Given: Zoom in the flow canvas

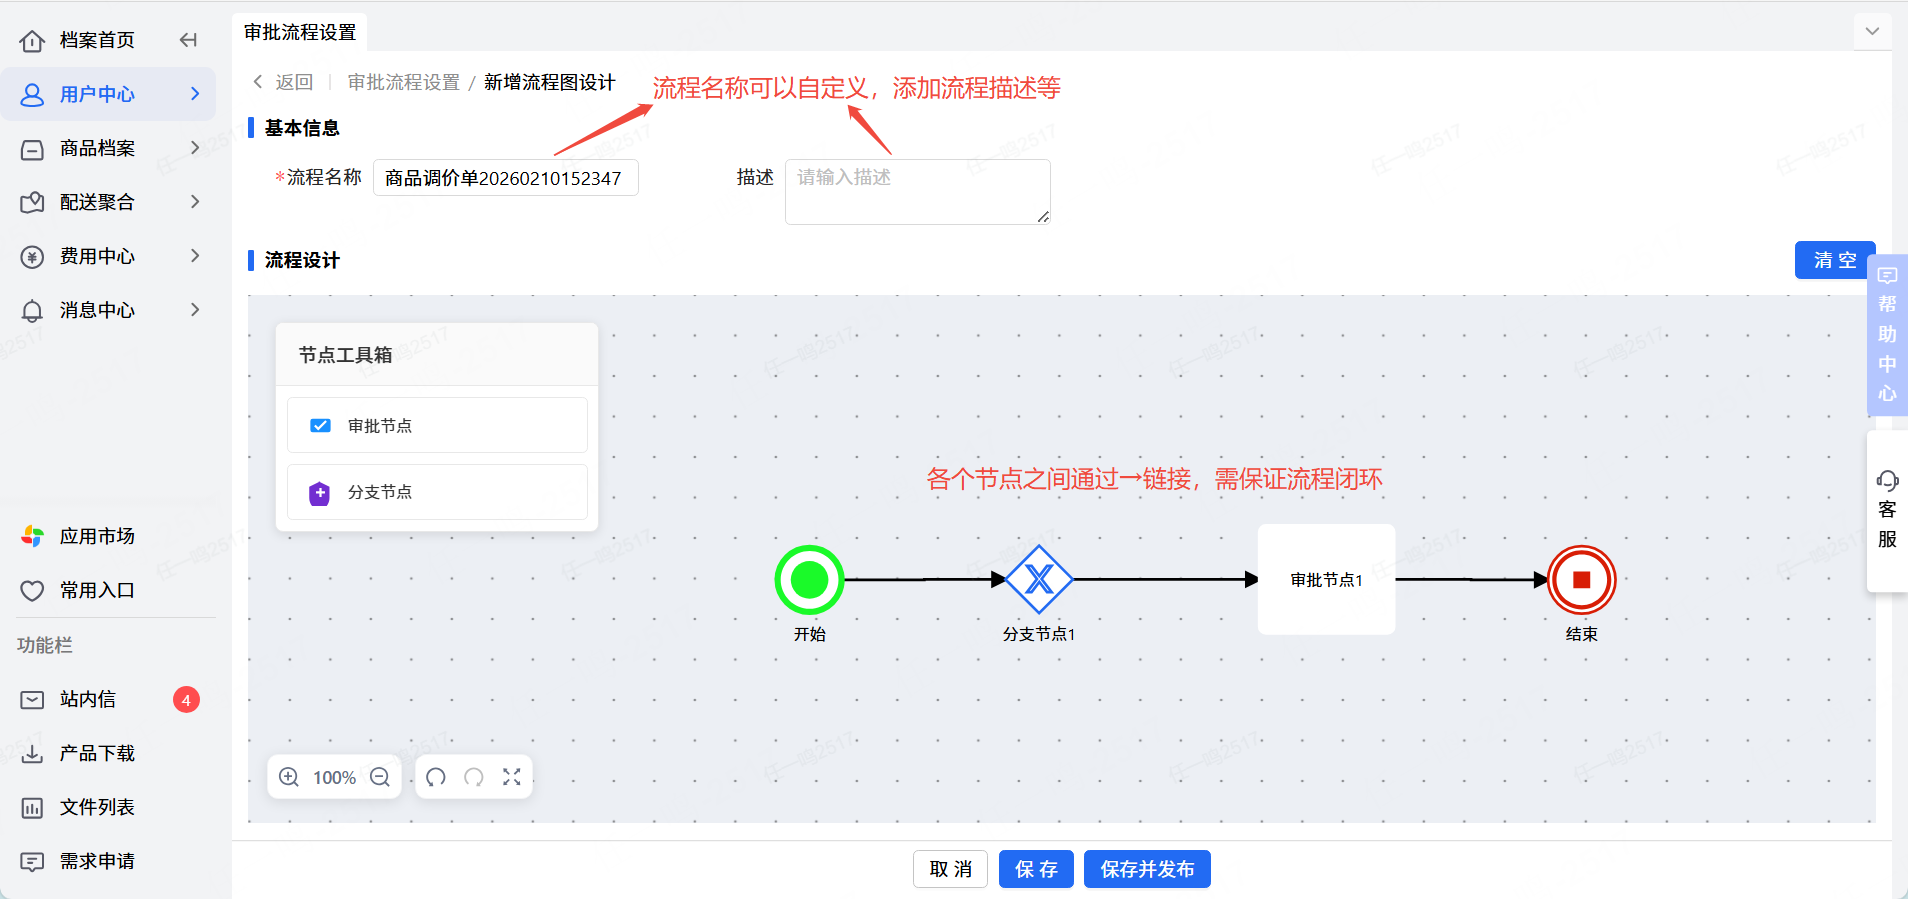Looking at the screenshot, I should tap(289, 777).
